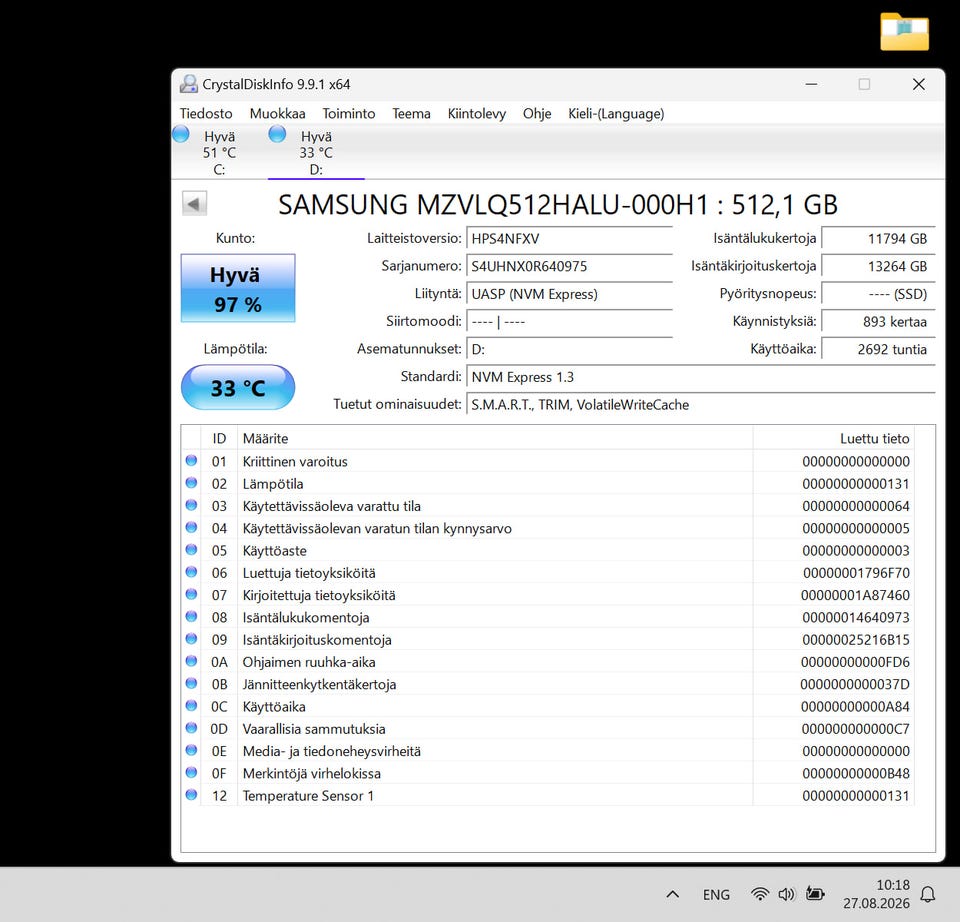Minimize the CrystalDiskInfo window
This screenshot has height=922, width=960.
811,84
